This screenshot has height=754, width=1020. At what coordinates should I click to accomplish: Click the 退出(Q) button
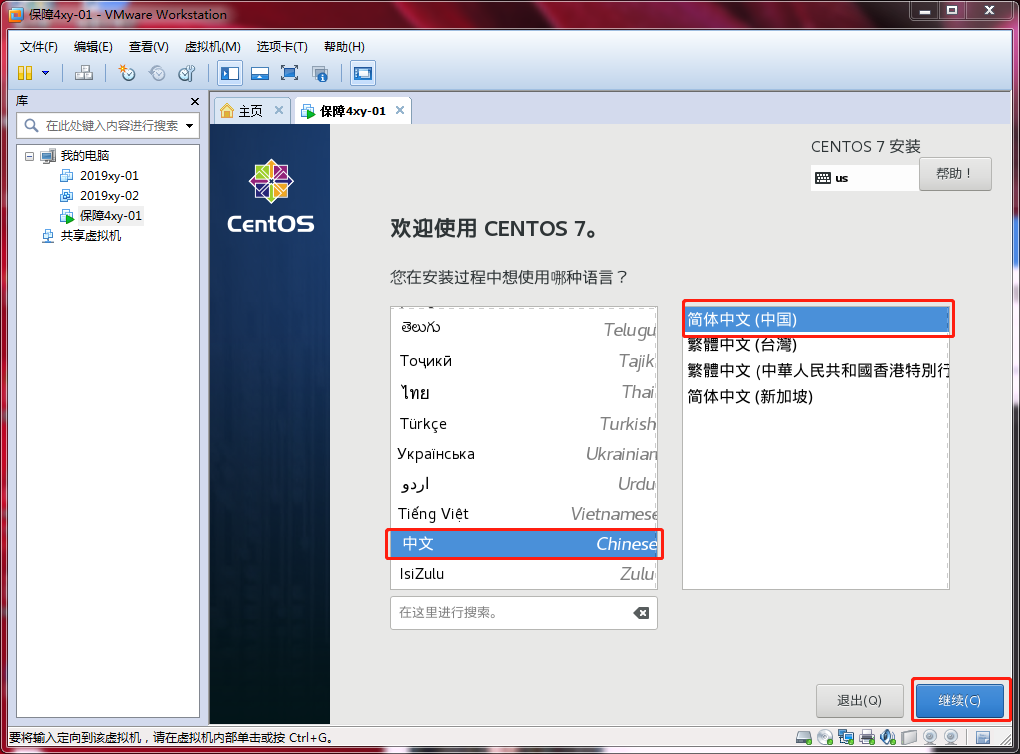[x=859, y=701]
